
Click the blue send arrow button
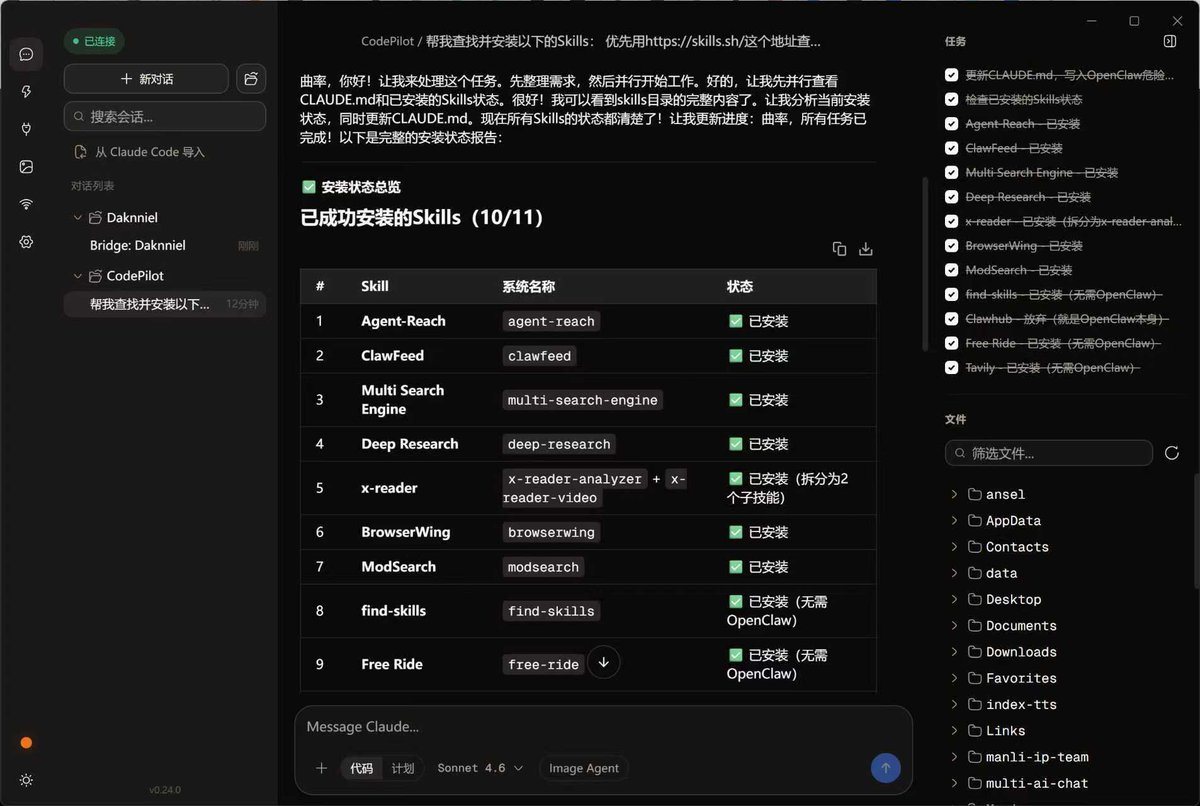(x=885, y=768)
